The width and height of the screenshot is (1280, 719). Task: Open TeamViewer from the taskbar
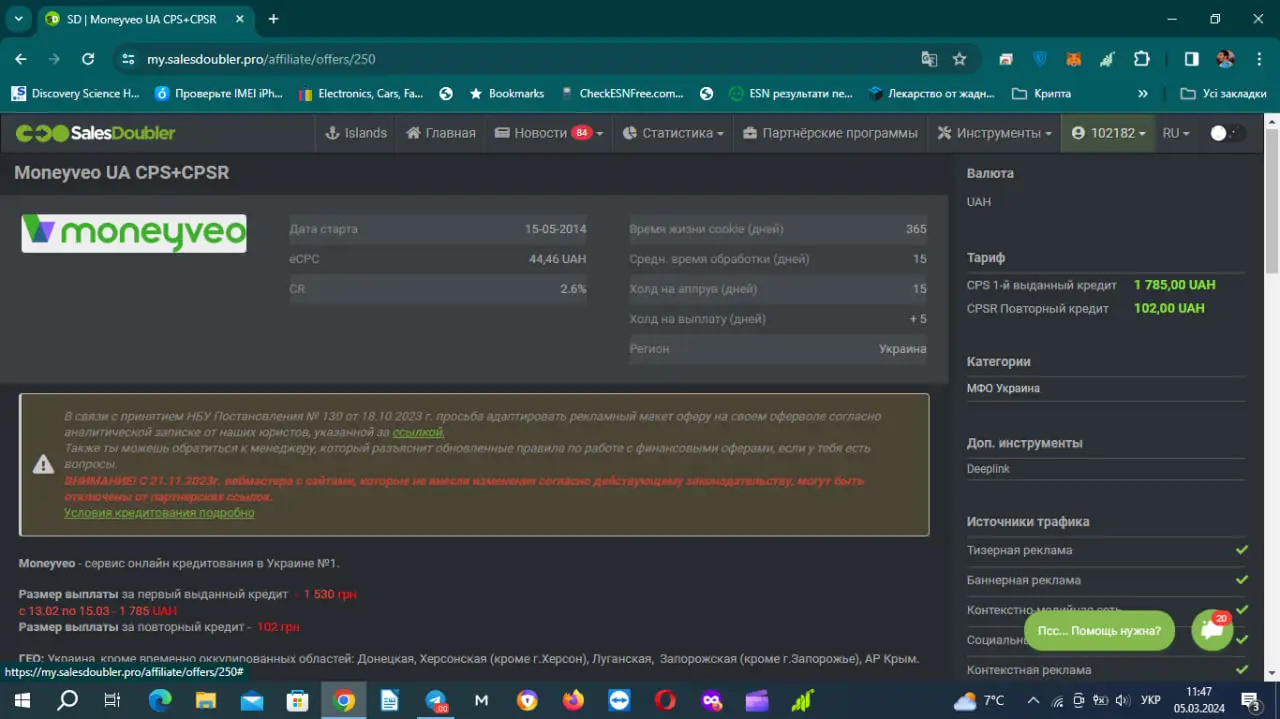(x=620, y=701)
